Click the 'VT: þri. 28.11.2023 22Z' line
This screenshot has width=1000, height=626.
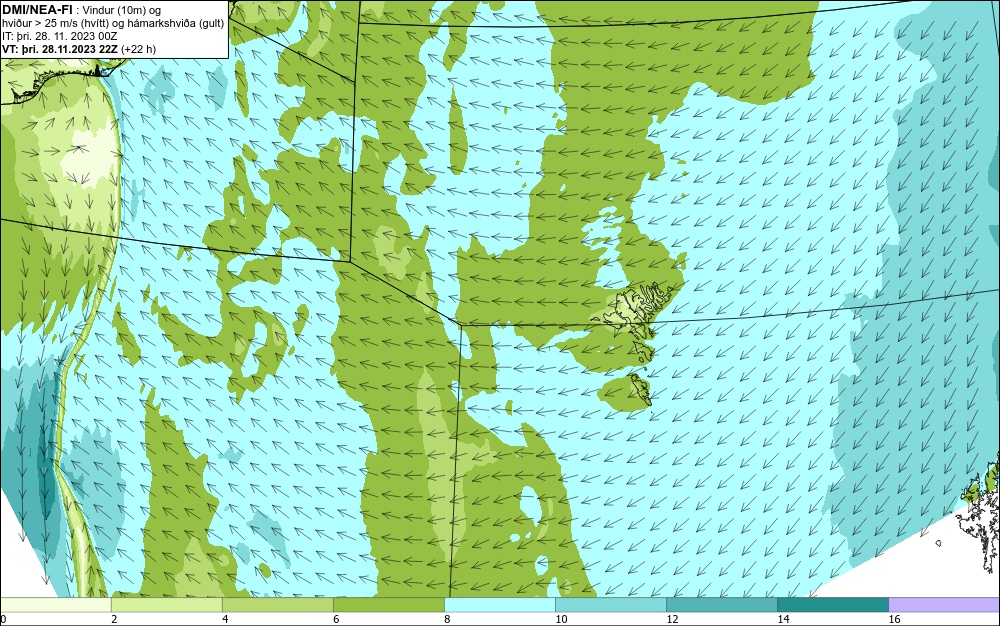click(60, 48)
